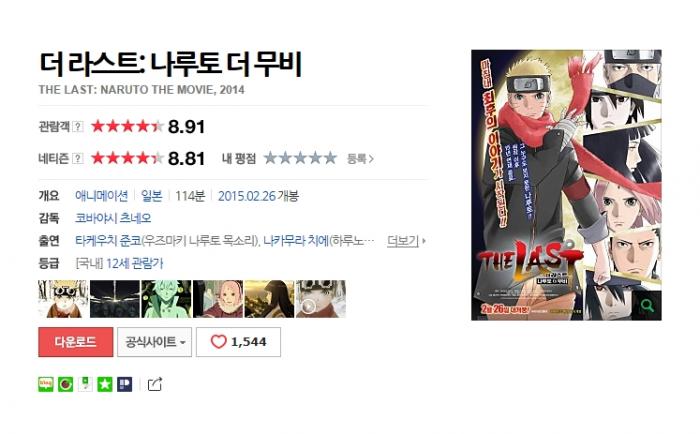Open the share arrow icon
The height and width of the screenshot is (434, 700).
coord(154,384)
